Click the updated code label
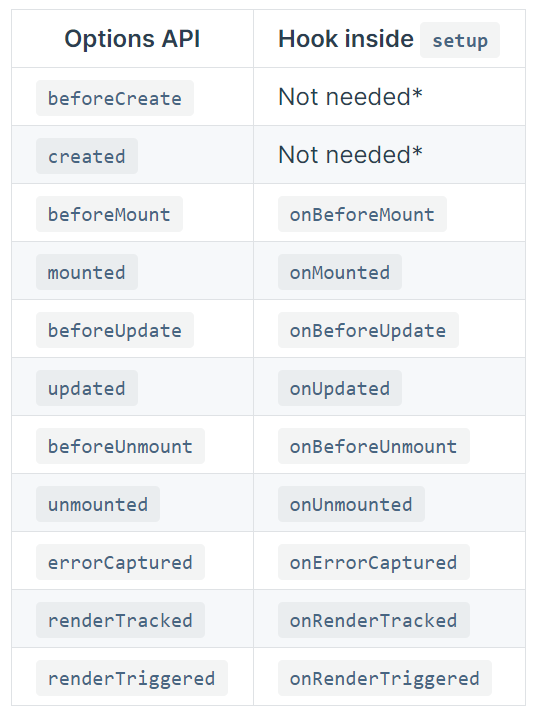Screen dimensions: 536x716 (87, 388)
